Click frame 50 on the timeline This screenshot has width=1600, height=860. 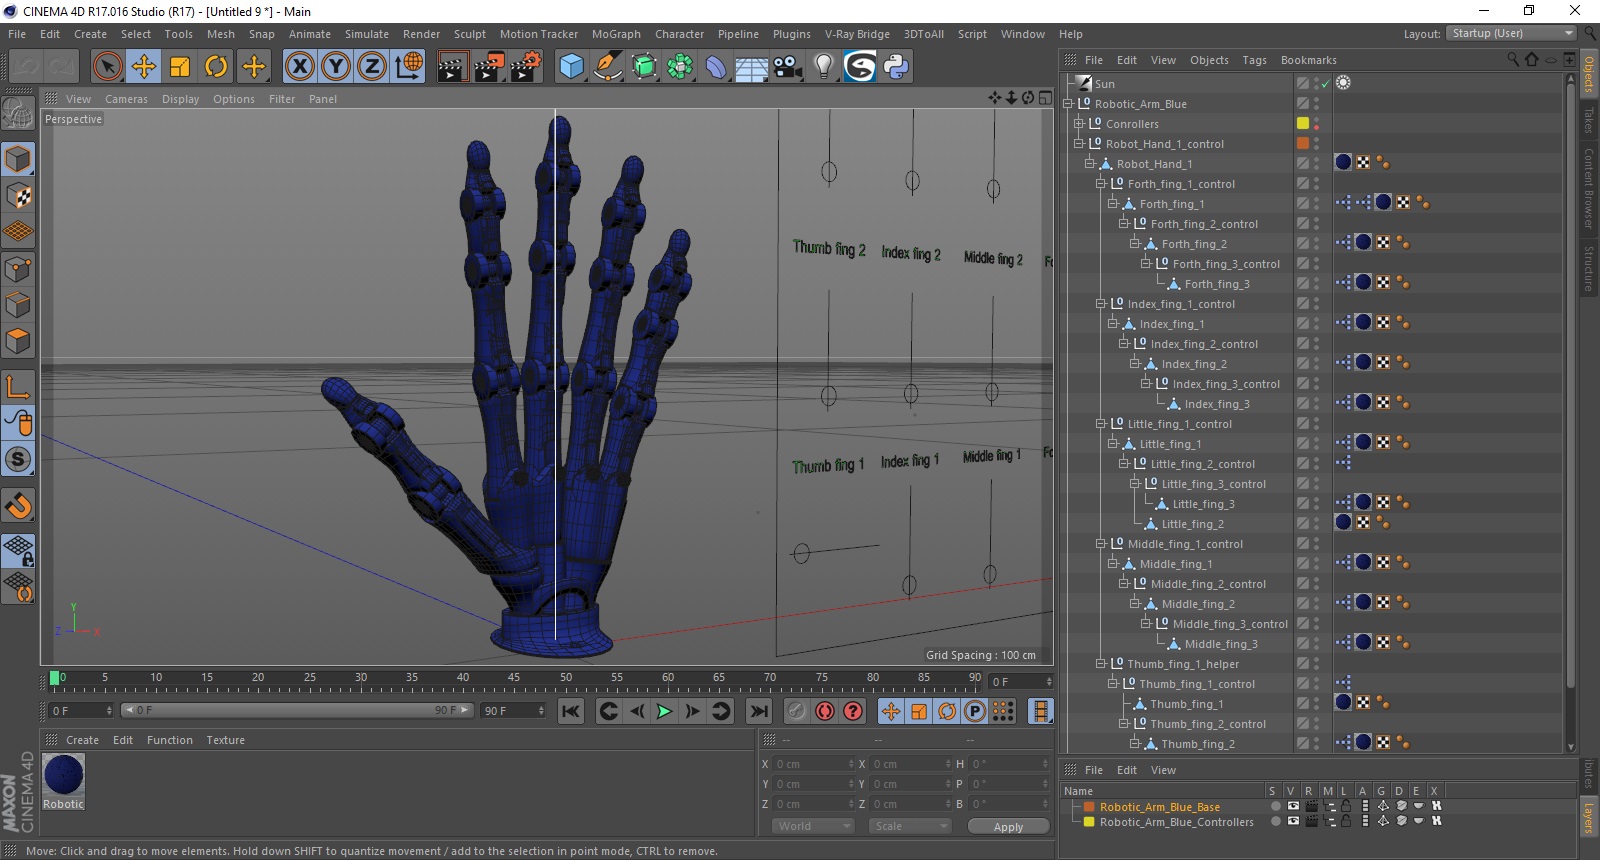[566, 678]
